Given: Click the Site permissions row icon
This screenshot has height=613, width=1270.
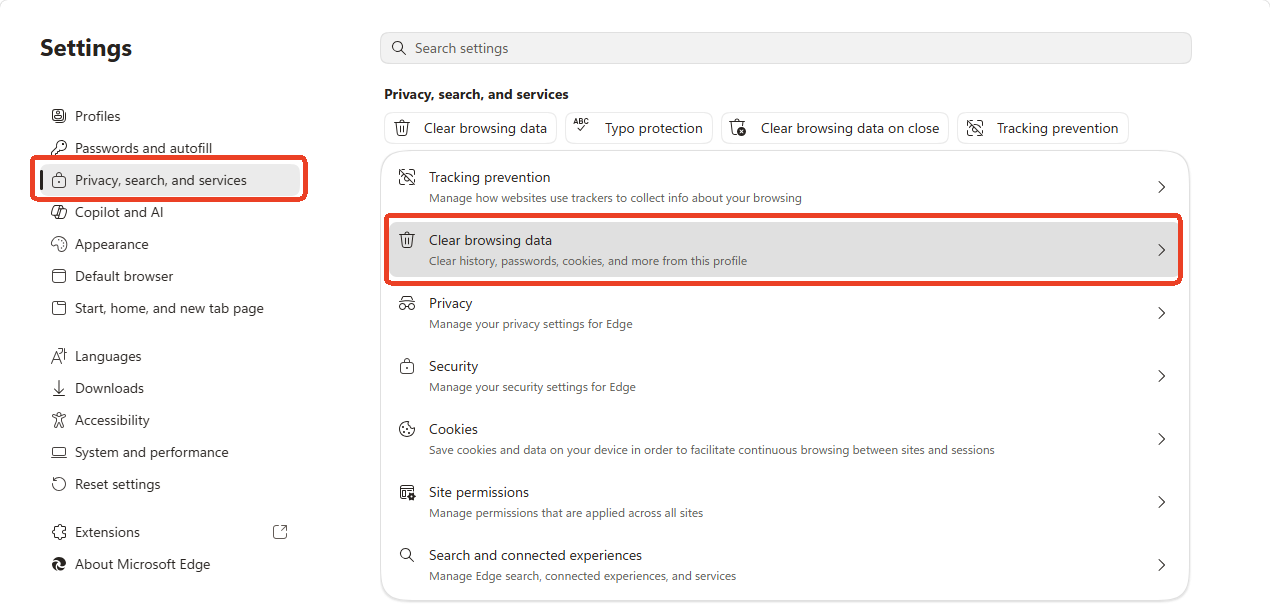Looking at the screenshot, I should click(x=407, y=492).
